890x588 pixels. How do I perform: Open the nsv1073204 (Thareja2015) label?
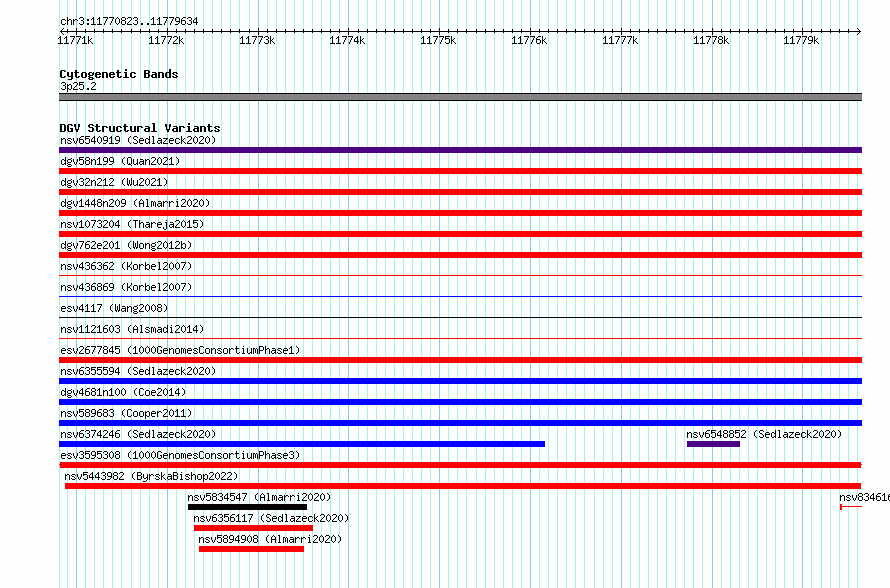pyautogui.click(x=132, y=224)
